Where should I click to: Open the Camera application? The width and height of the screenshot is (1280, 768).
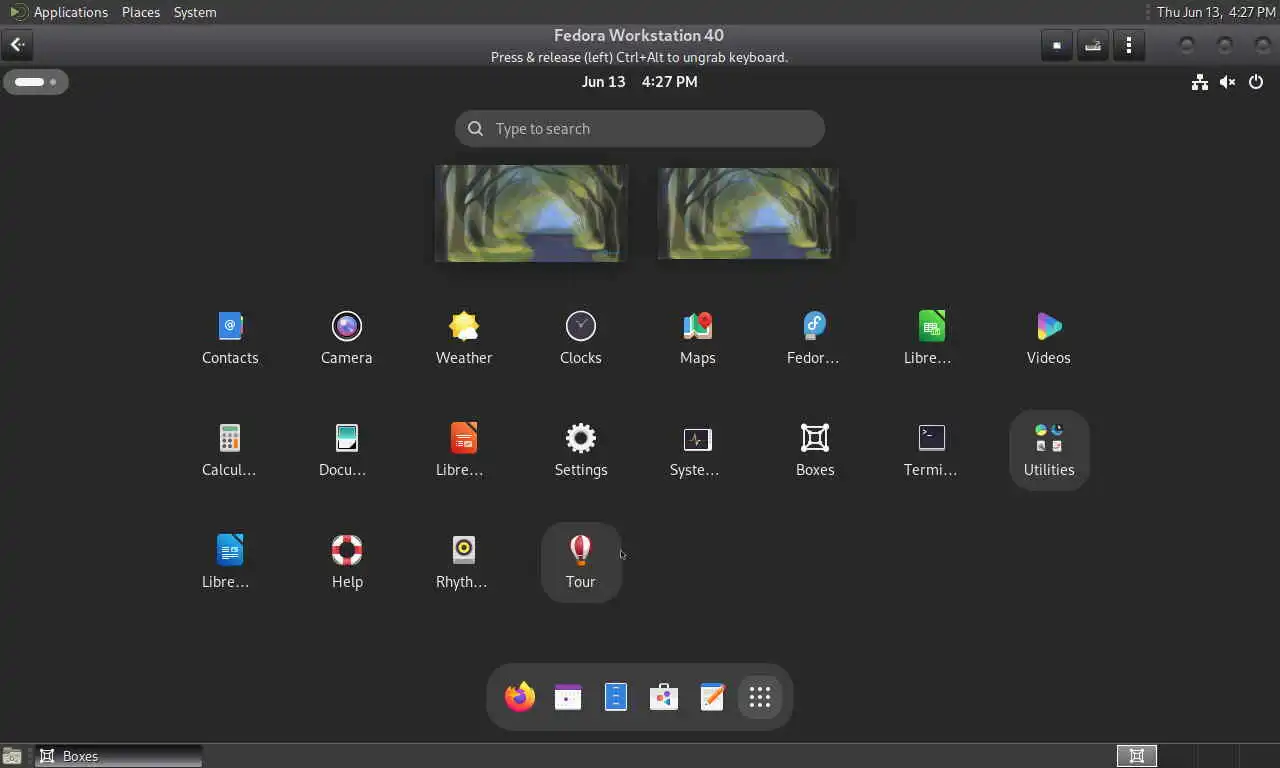(347, 337)
